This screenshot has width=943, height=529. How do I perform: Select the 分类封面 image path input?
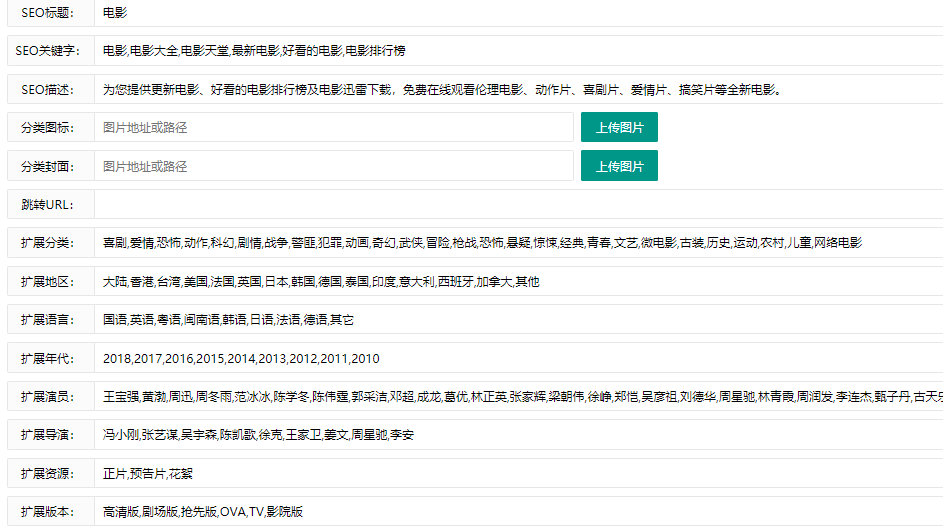(x=334, y=166)
